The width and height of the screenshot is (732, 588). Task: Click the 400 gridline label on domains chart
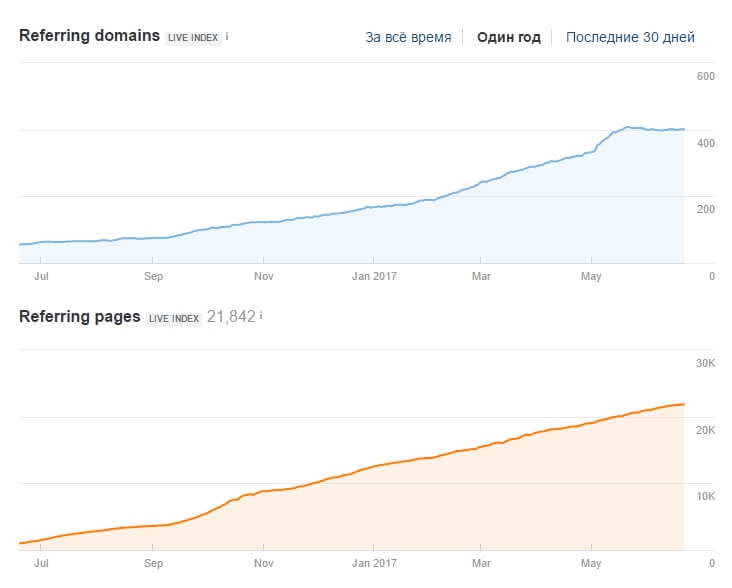tap(705, 143)
